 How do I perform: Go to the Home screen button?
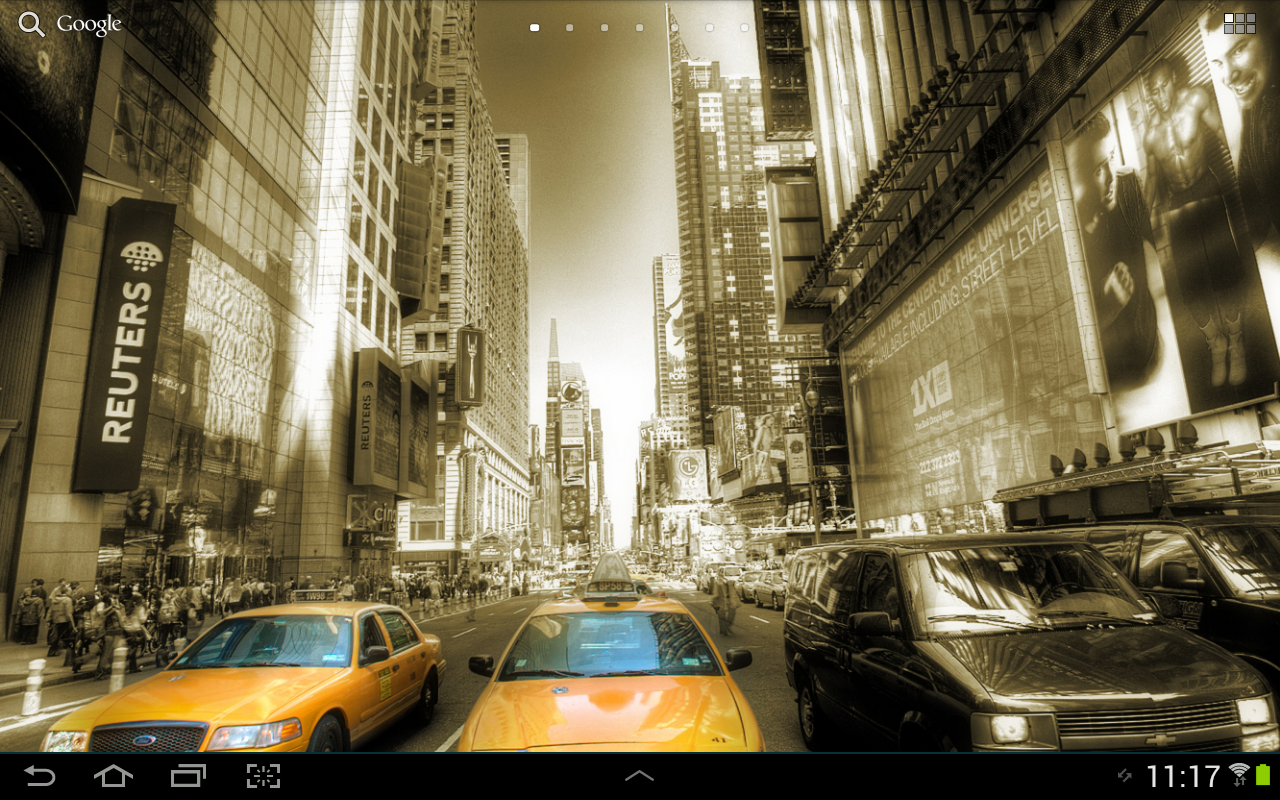point(113,776)
